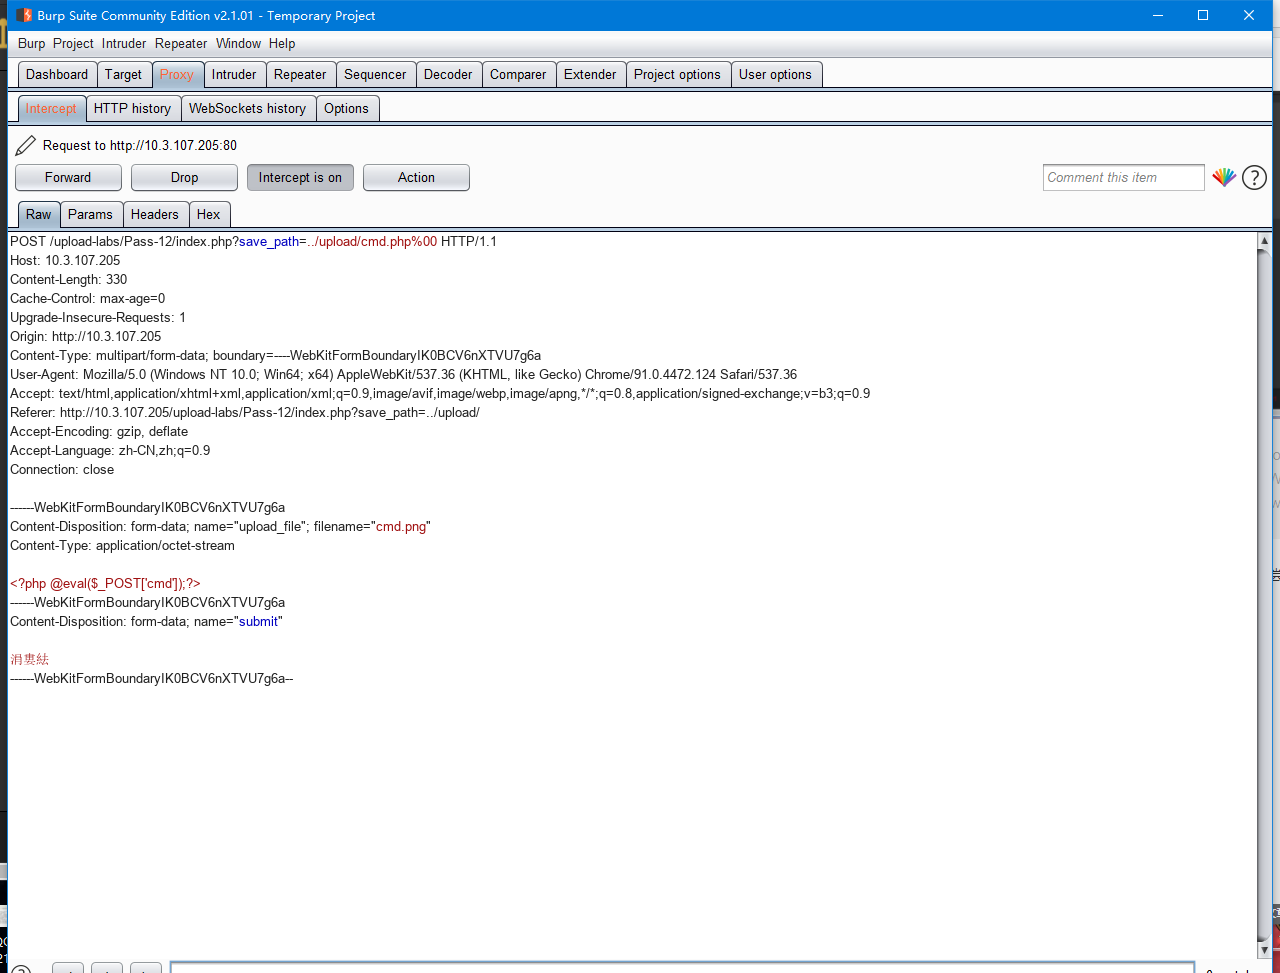
Task: Open the Action dropdown button
Action: pos(416,177)
